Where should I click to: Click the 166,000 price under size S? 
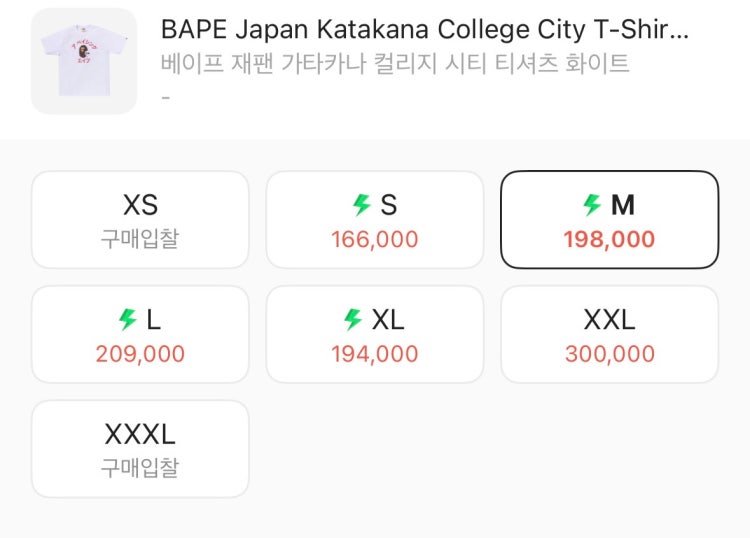[x=375, y=239]
